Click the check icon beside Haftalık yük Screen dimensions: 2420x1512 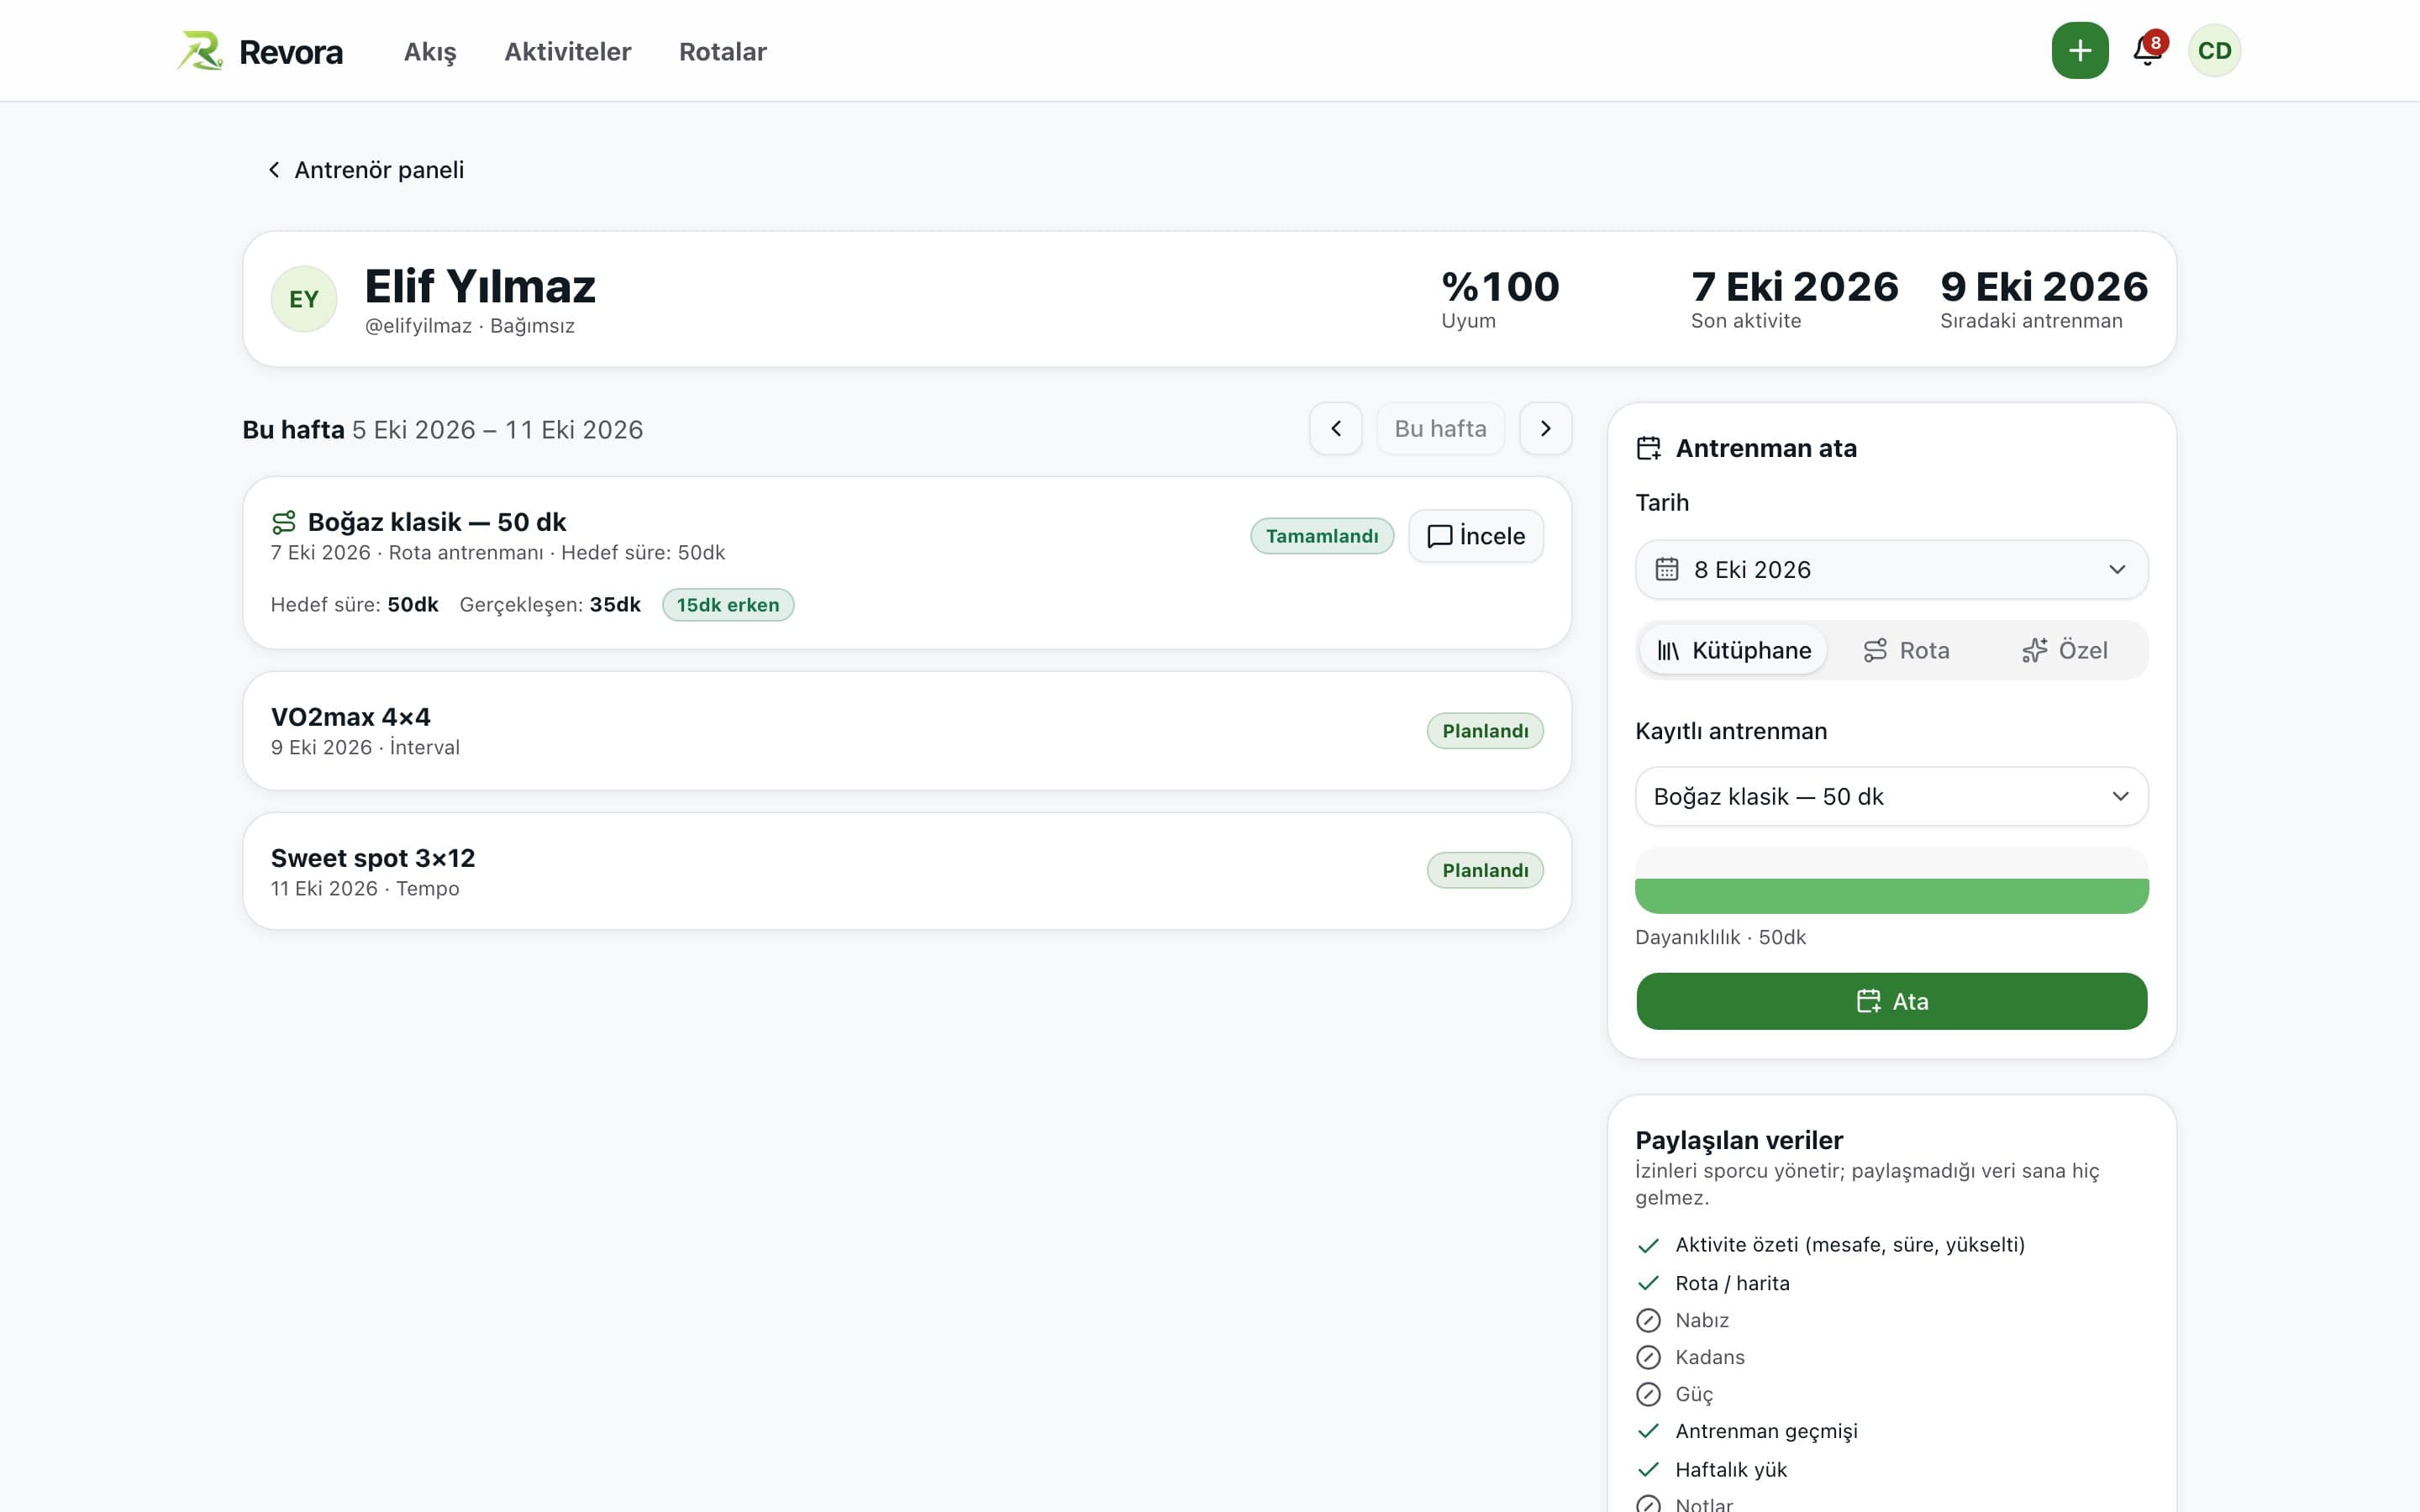pos(1648,1469)
